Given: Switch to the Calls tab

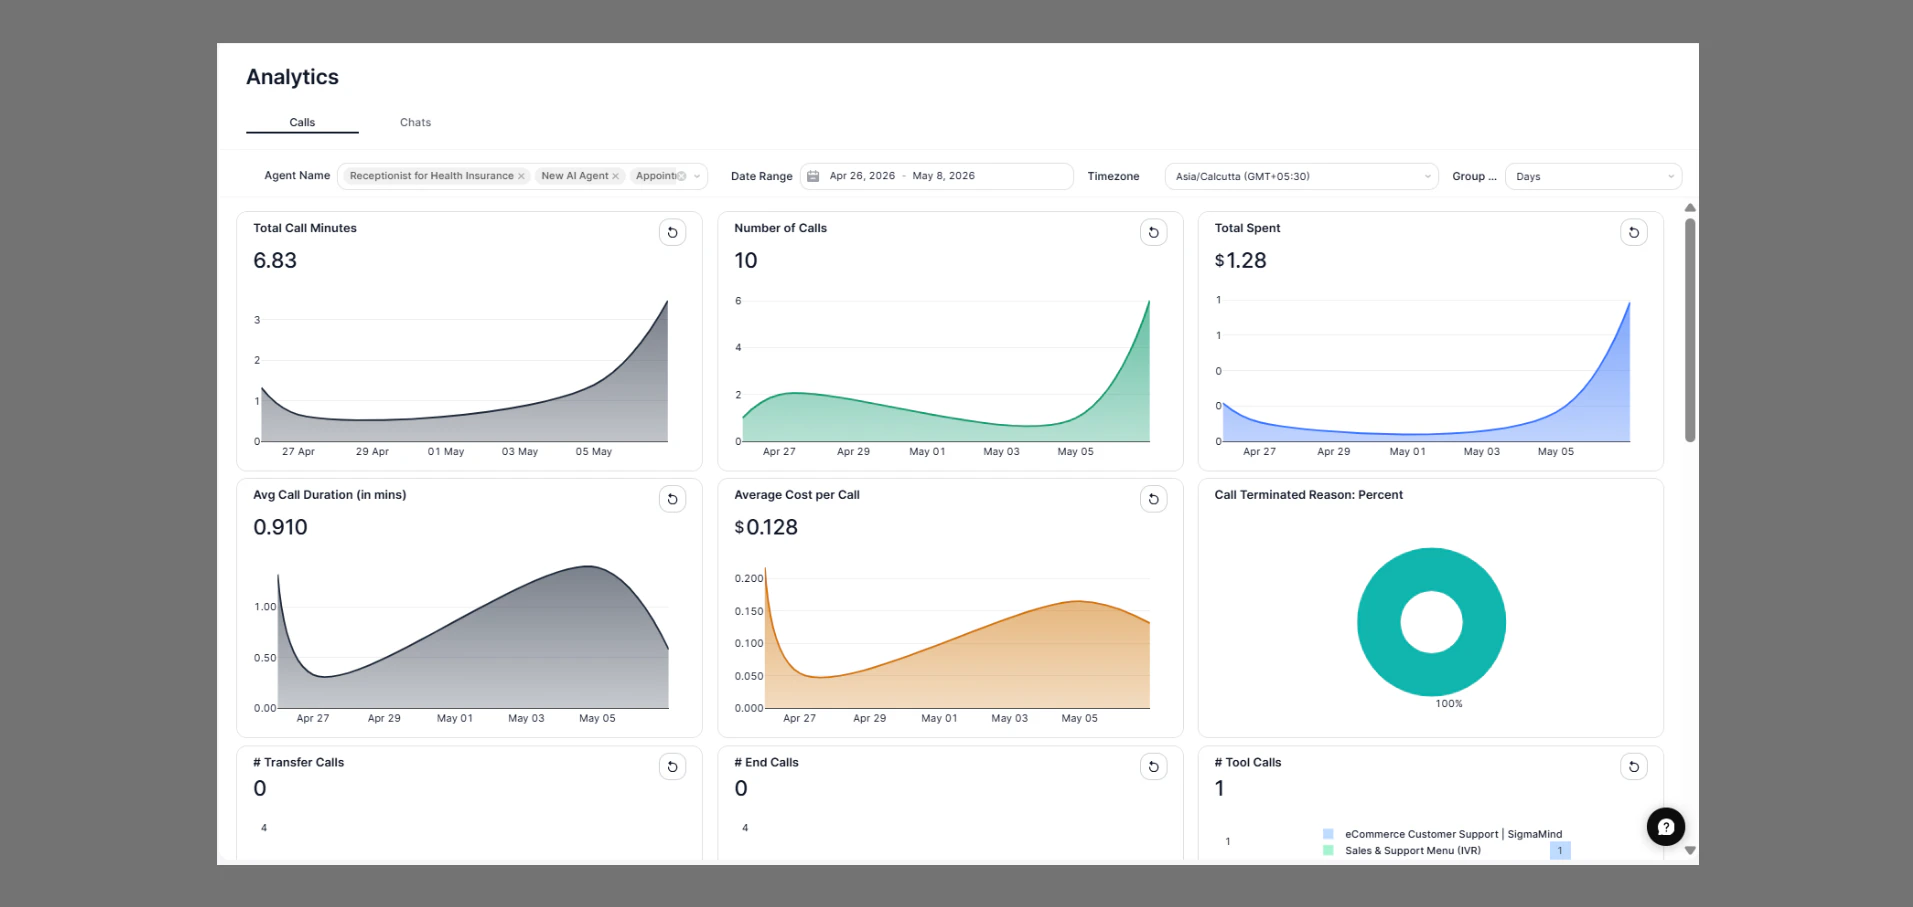Looking at the screenshot, I should click(302, 122).
